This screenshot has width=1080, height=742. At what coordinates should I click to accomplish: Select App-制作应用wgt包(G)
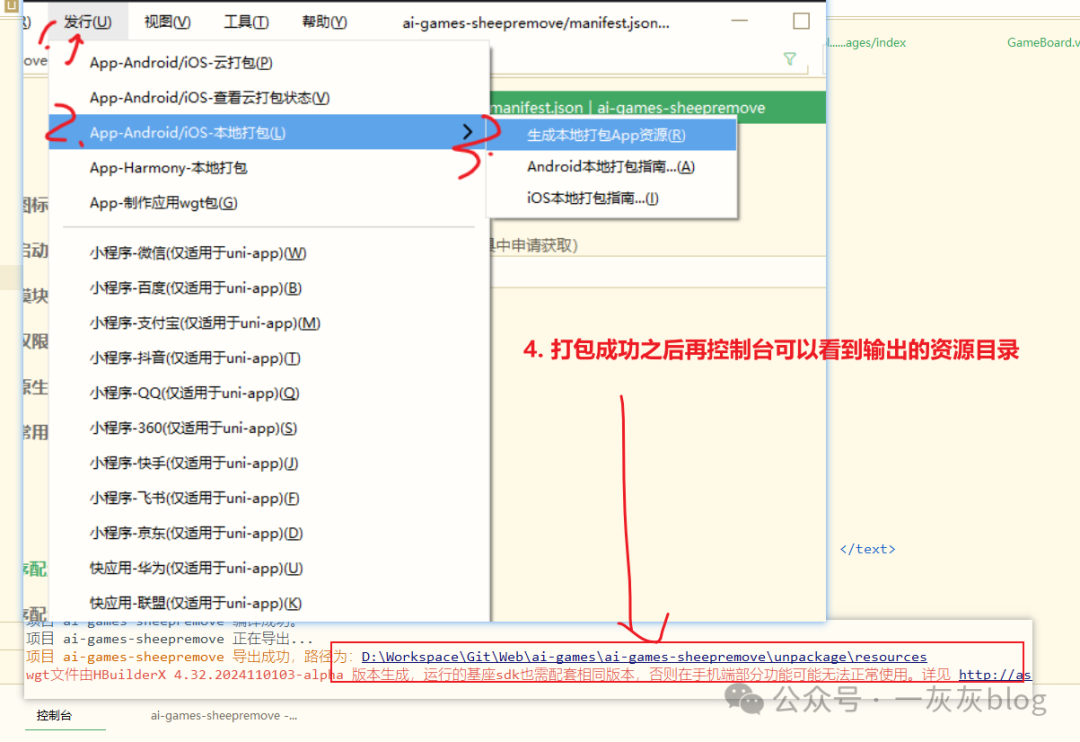163,203
